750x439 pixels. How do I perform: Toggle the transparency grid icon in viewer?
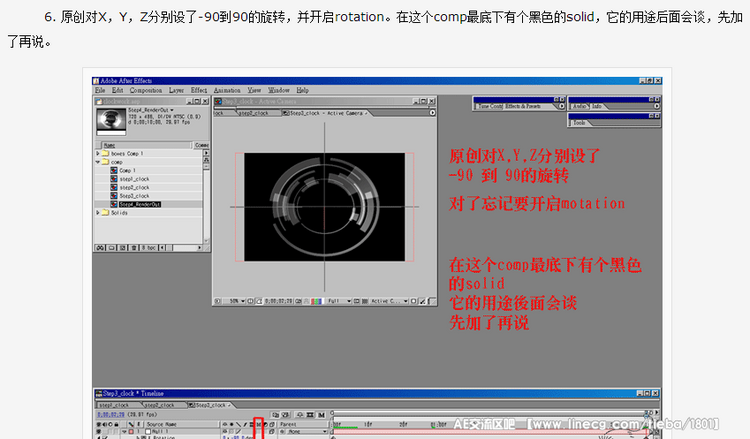[364, 301]
